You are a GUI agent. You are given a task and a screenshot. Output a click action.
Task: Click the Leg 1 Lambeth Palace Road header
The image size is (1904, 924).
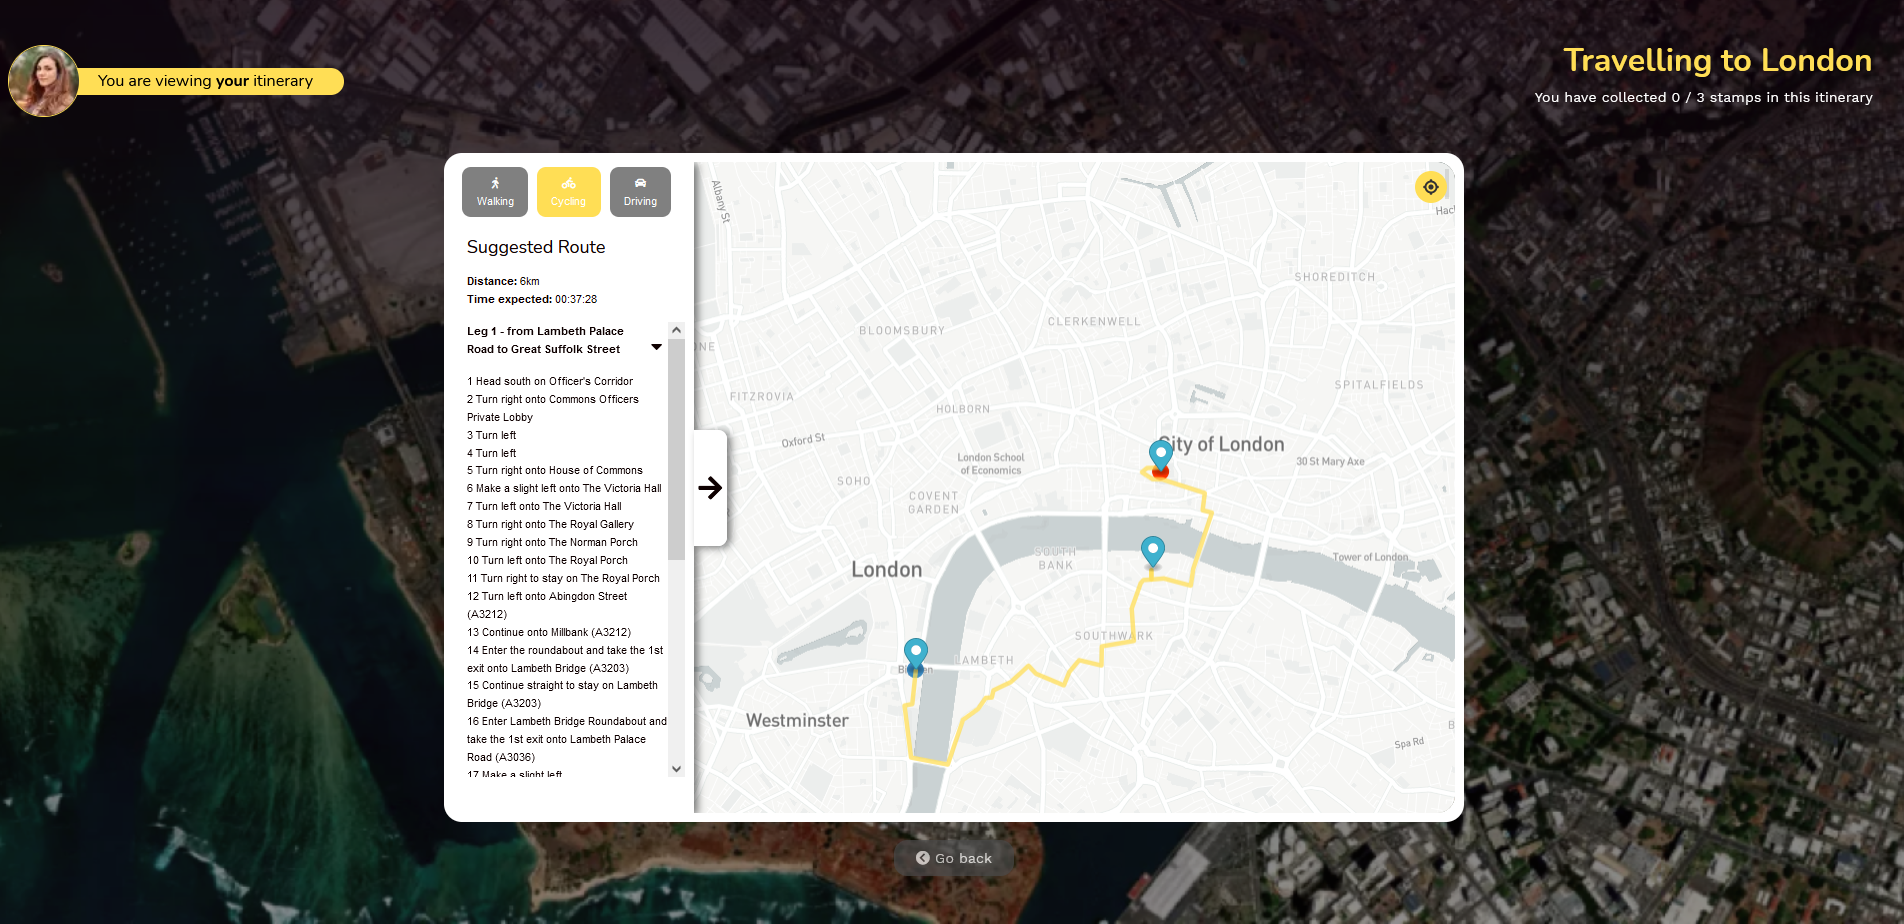(x=545, y=340)
